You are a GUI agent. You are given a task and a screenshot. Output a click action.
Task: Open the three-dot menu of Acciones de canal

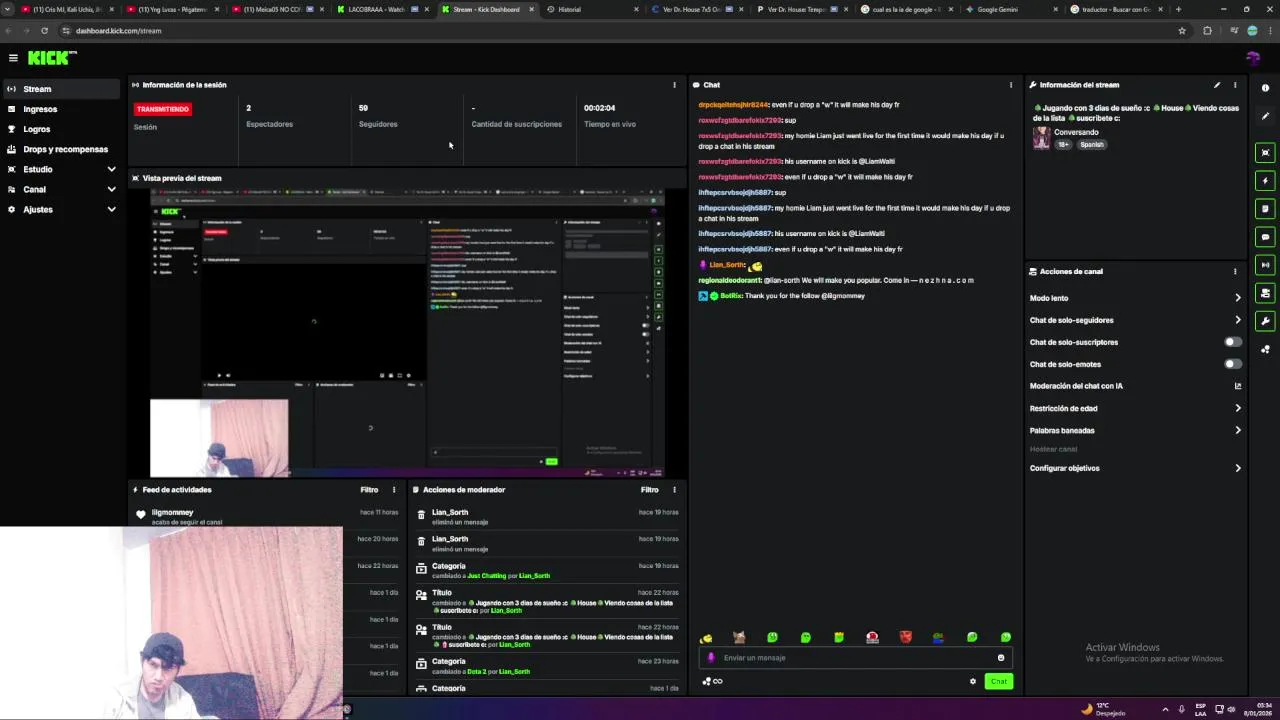click(1235, 271)
